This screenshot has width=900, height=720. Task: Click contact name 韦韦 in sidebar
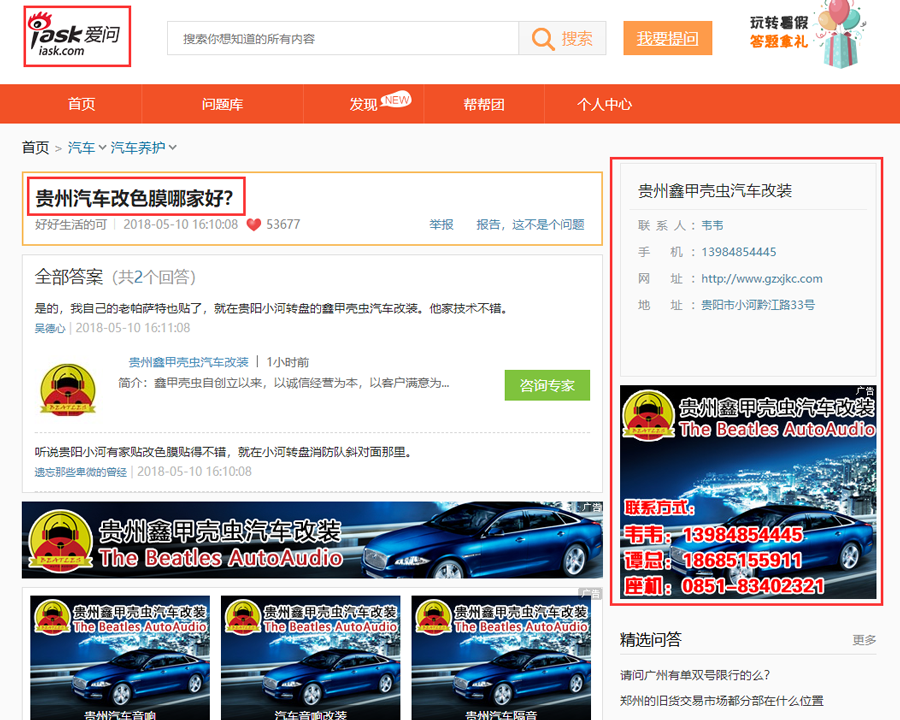coord(712,225)
